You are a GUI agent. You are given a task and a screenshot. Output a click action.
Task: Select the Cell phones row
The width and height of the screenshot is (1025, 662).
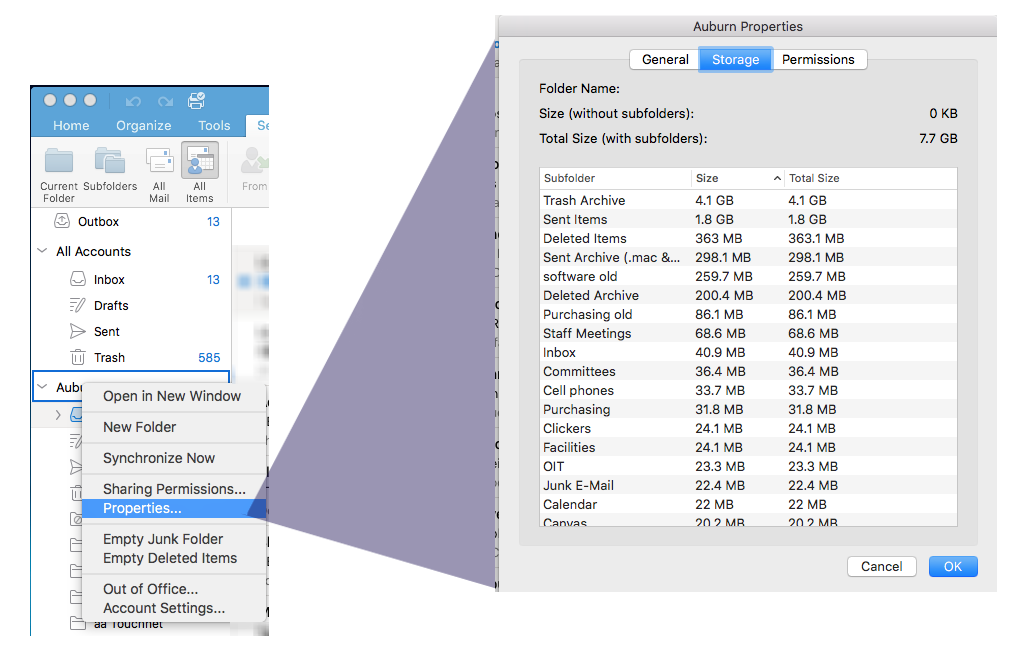pos(748,390)
